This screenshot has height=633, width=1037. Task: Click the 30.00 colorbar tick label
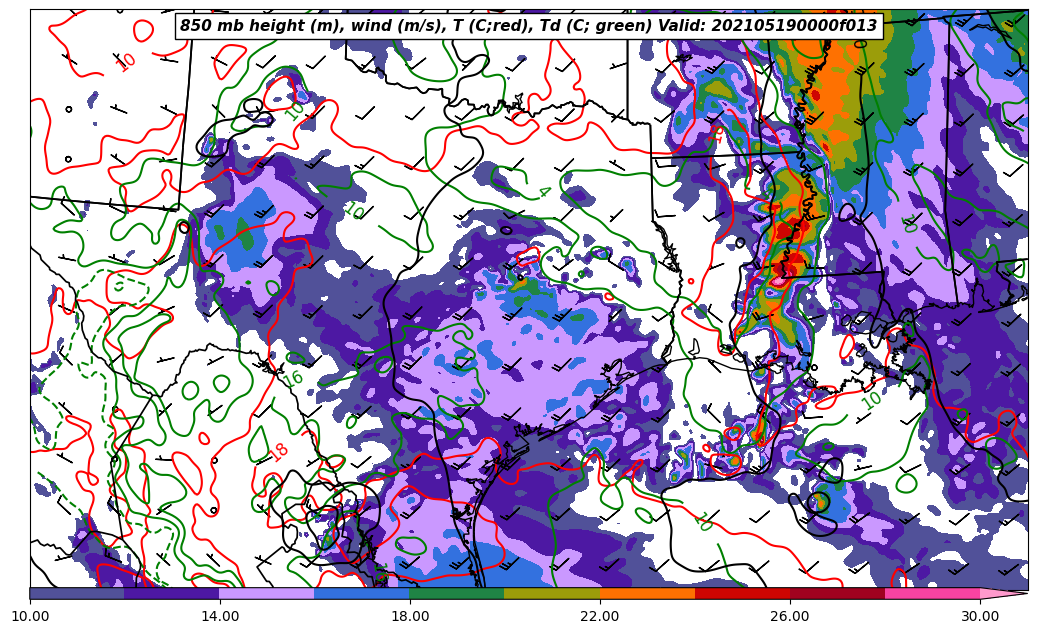point(980,616)
